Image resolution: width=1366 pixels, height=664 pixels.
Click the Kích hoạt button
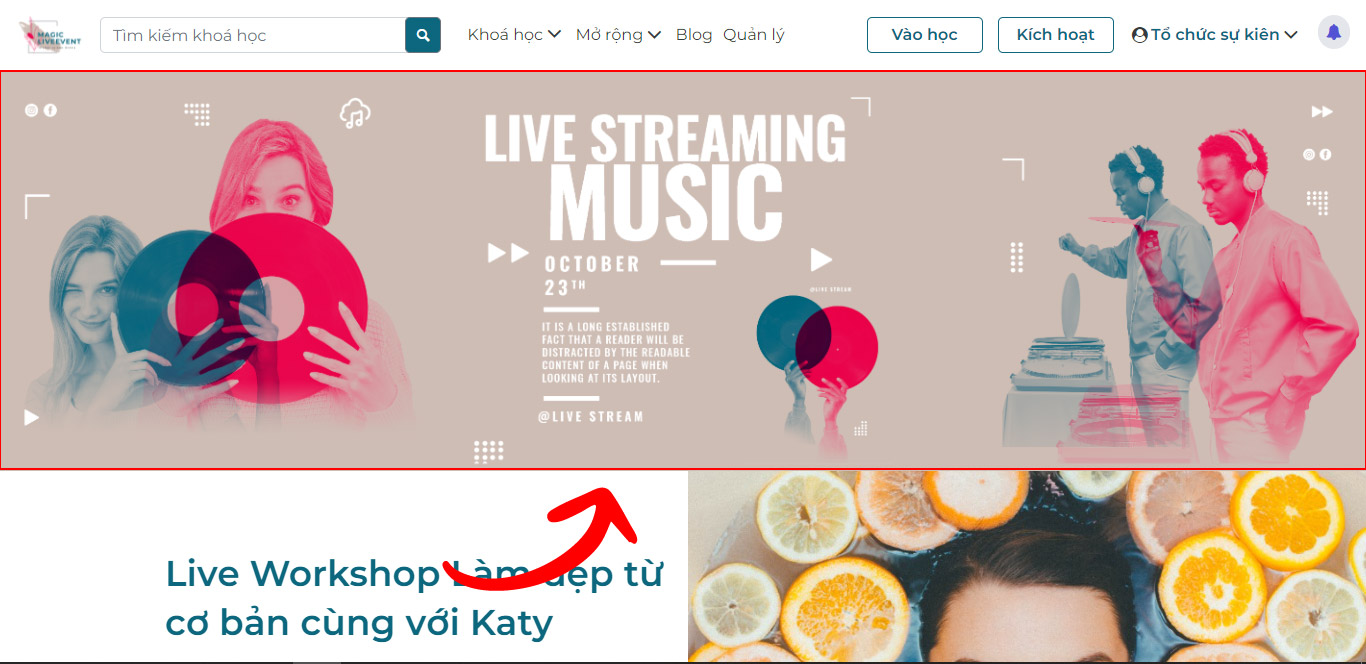click(1055, 35)
